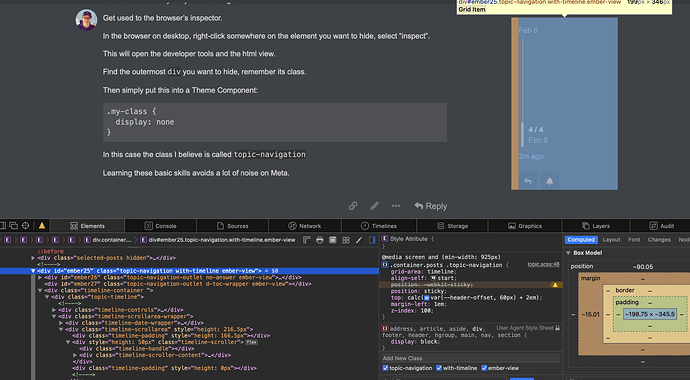Toggle the ember-view class checkbox
The image size is (690, 380).
point(484,368)
